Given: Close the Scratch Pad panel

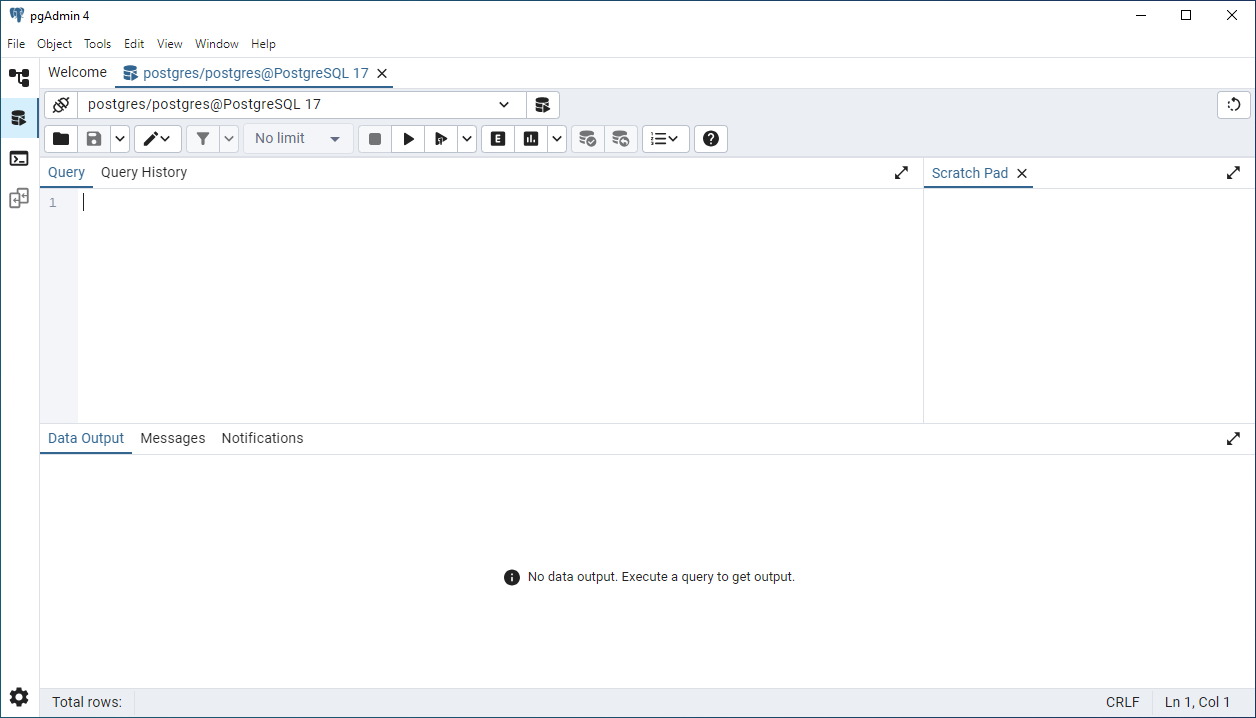Looking at the screenshot, I should tap(1022, 173).
